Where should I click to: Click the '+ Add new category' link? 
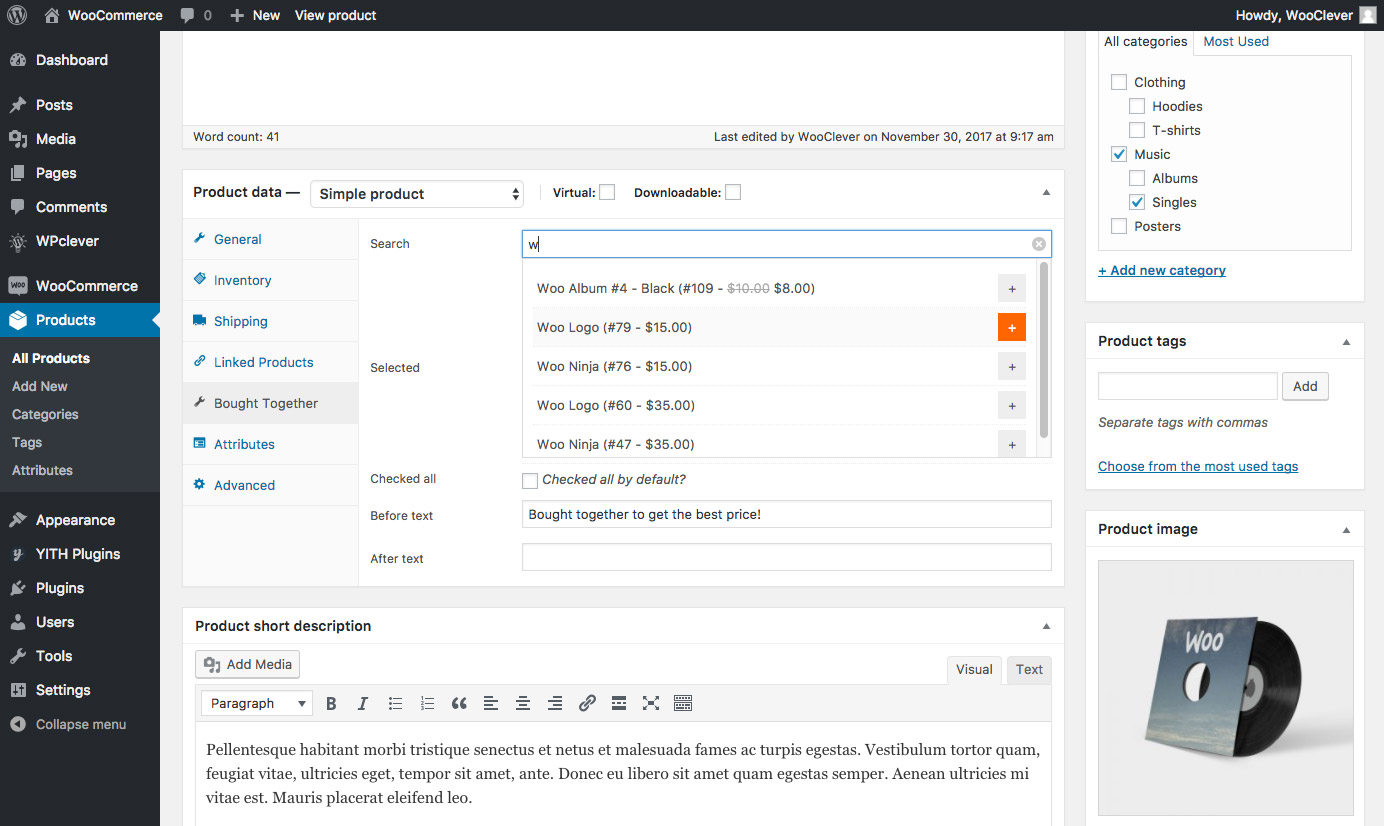click(x=1161, y=271)
